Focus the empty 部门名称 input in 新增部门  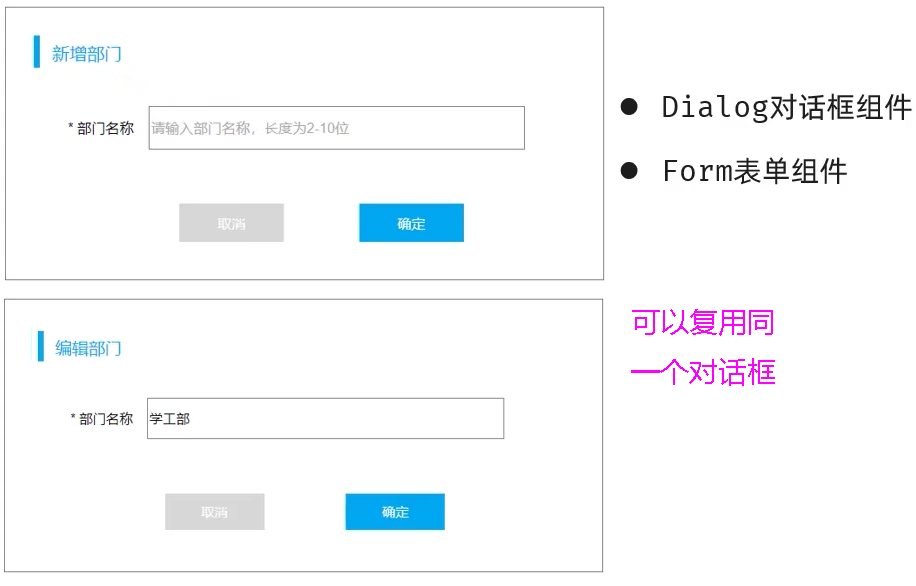point(336,128)
